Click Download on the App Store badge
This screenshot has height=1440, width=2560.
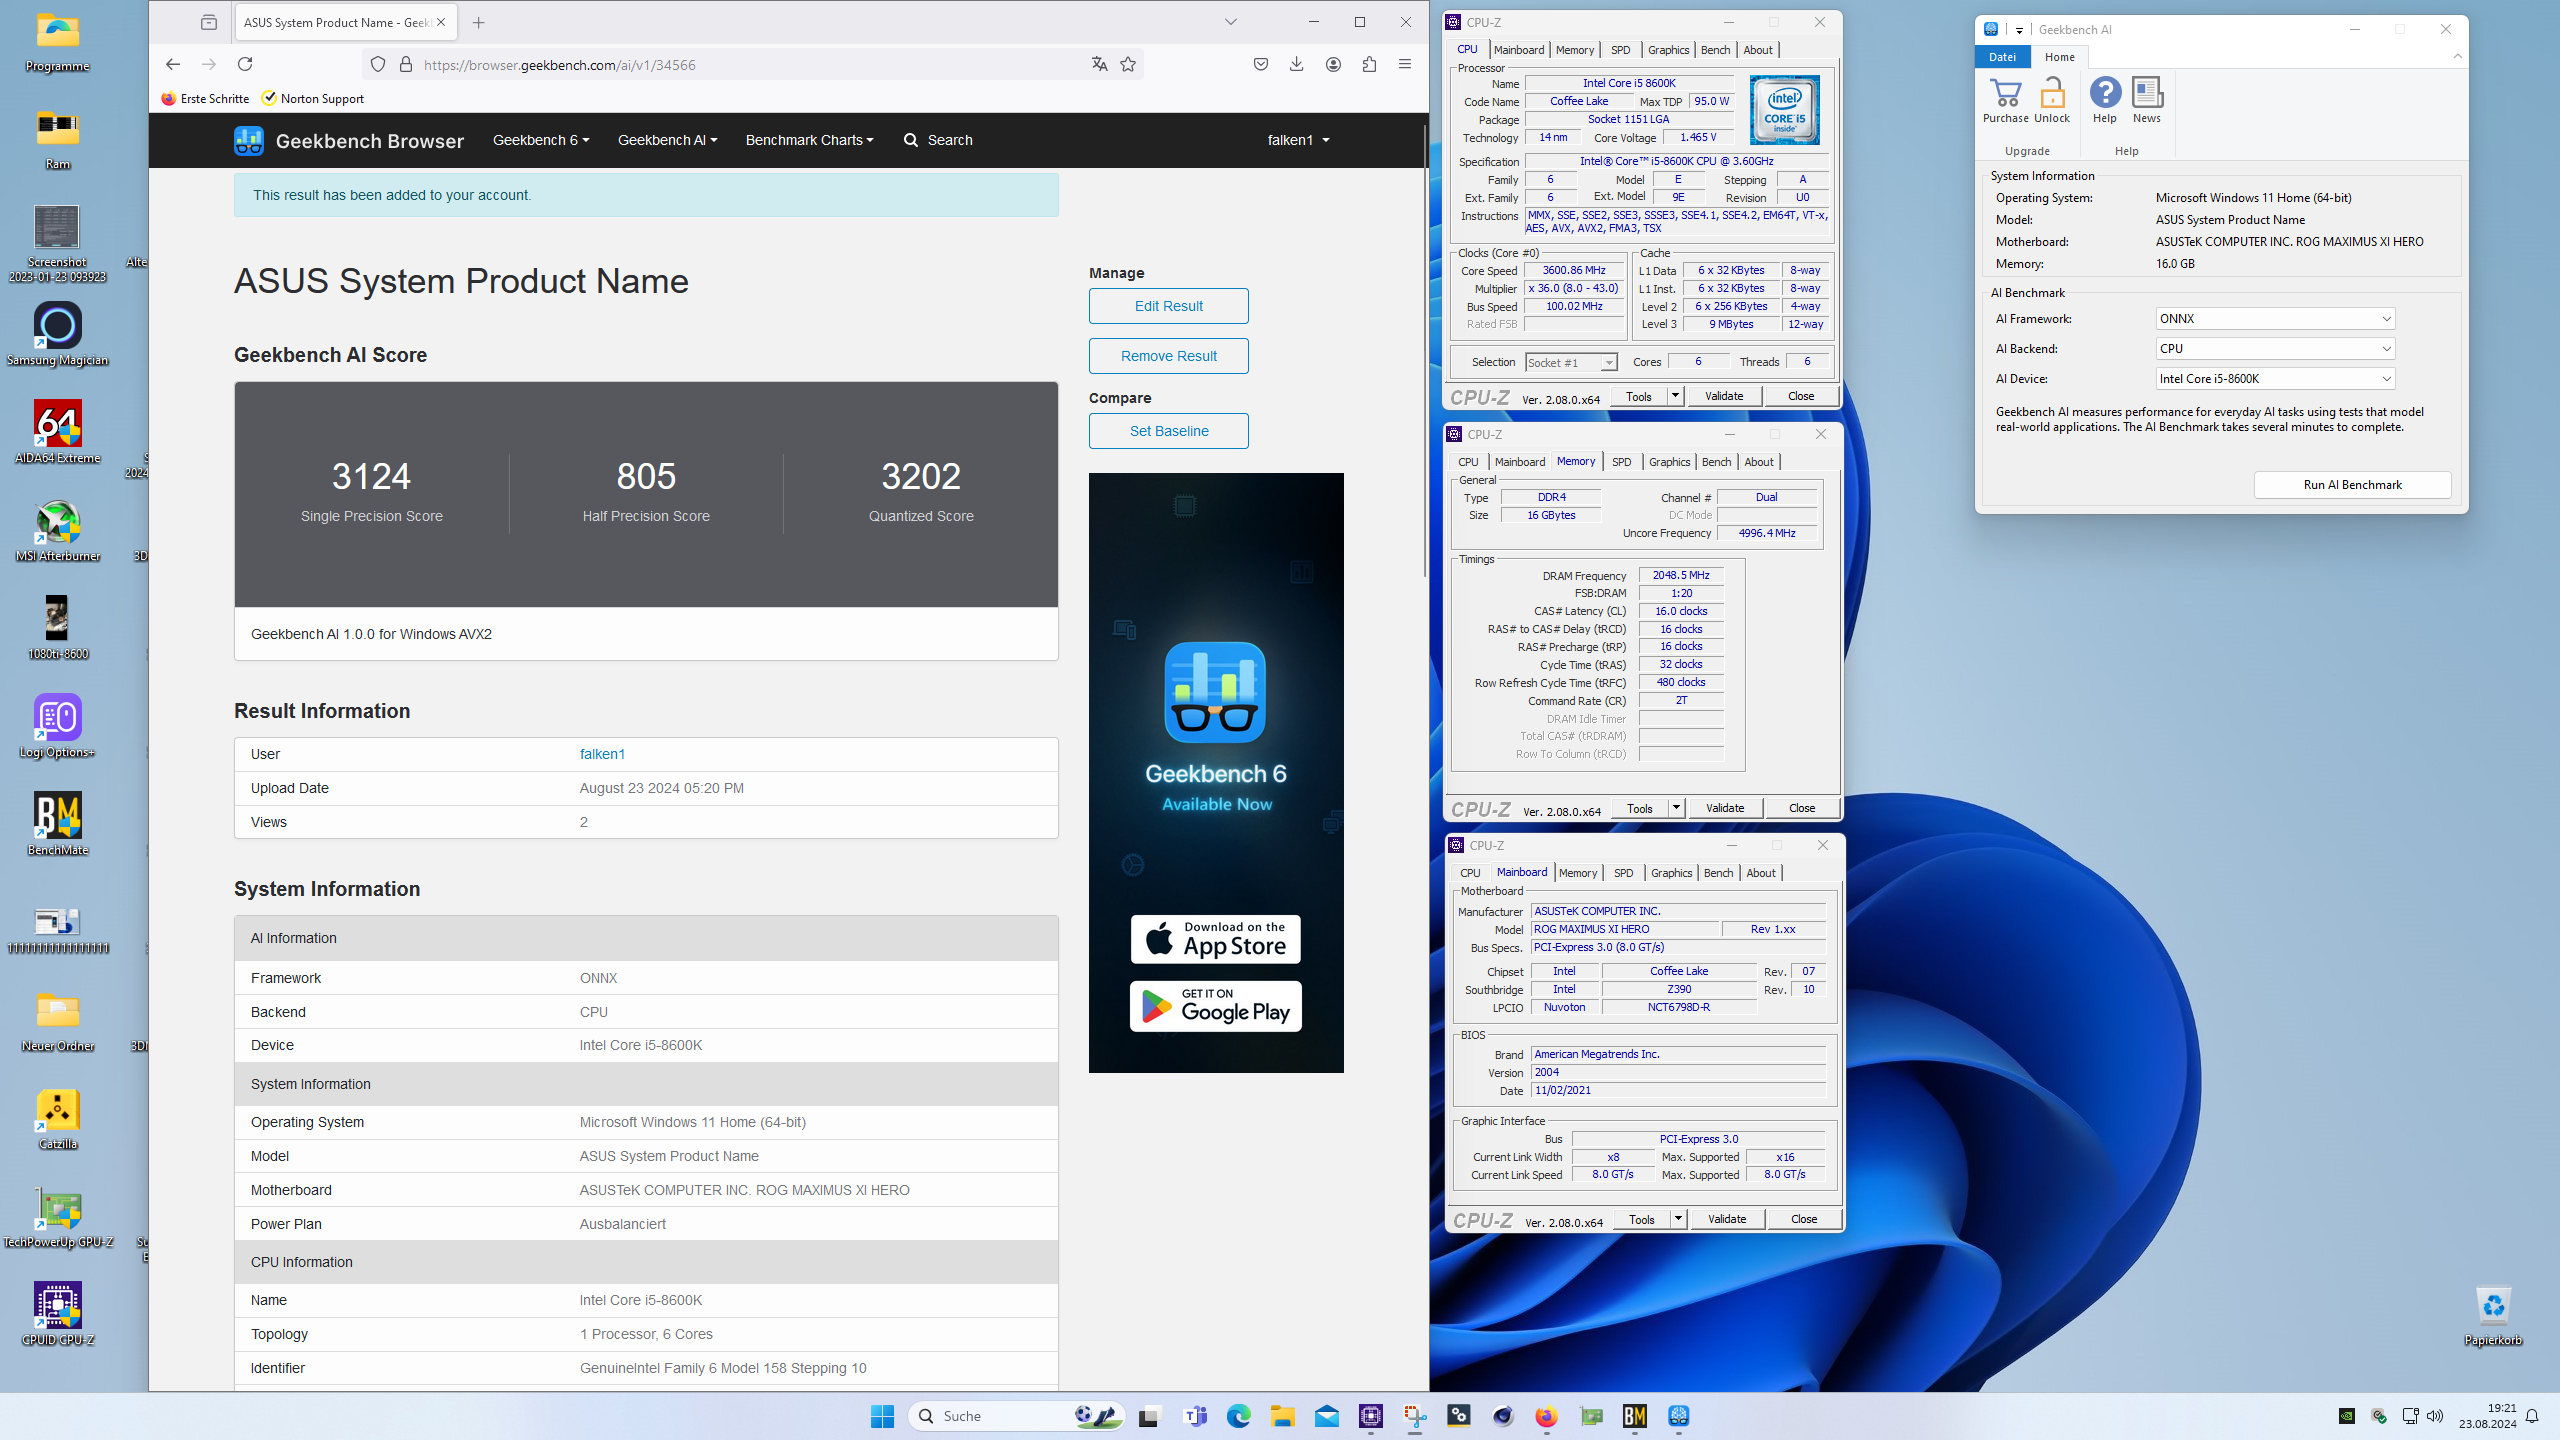point(1215,939)
